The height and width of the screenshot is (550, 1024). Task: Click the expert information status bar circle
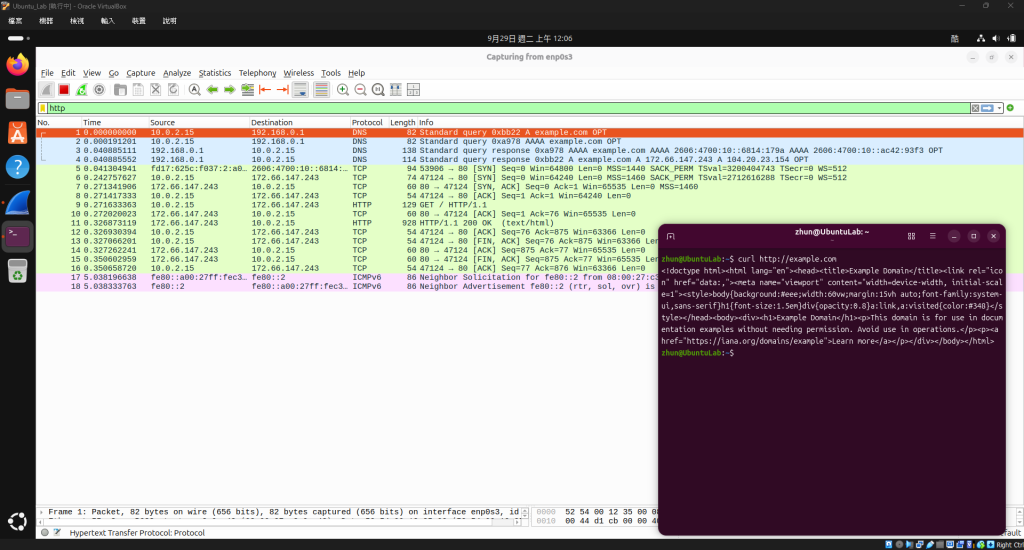[44, 533]
